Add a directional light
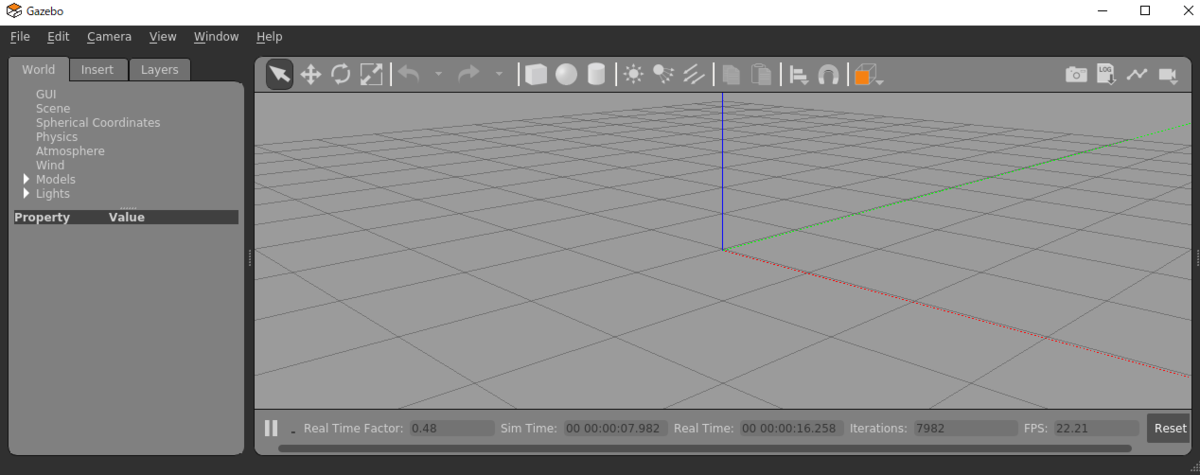This screenshot has width=1200, height=475. [x=693, y=74]
